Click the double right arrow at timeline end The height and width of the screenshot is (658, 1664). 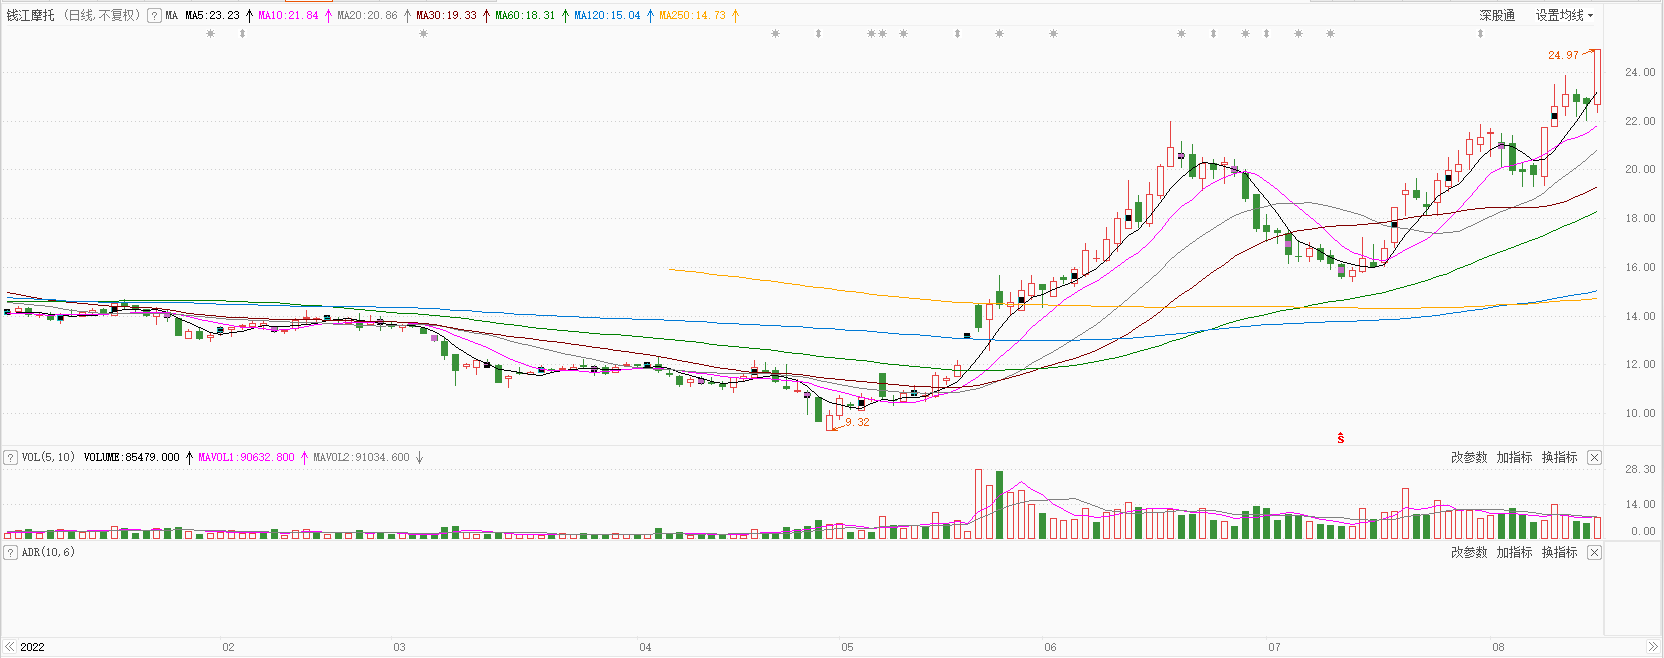[1652, 647]
